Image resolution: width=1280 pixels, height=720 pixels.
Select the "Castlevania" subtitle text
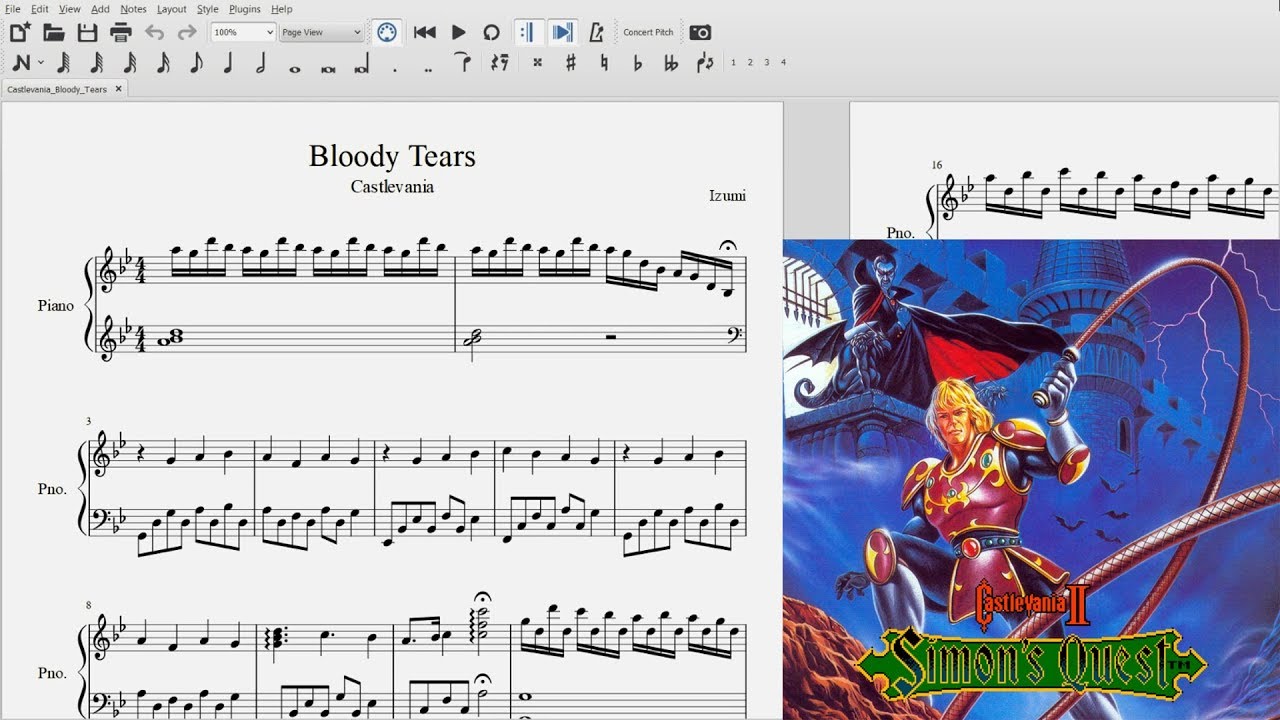392,187
